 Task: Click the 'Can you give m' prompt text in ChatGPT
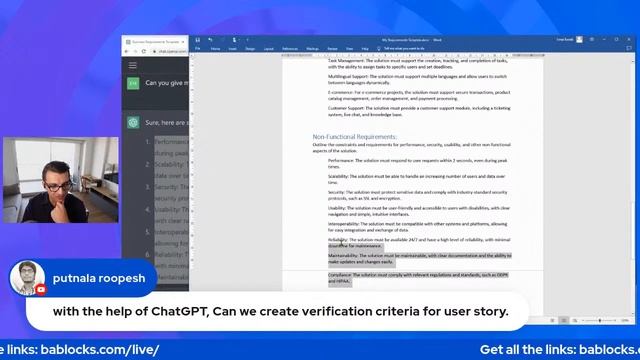167,83
